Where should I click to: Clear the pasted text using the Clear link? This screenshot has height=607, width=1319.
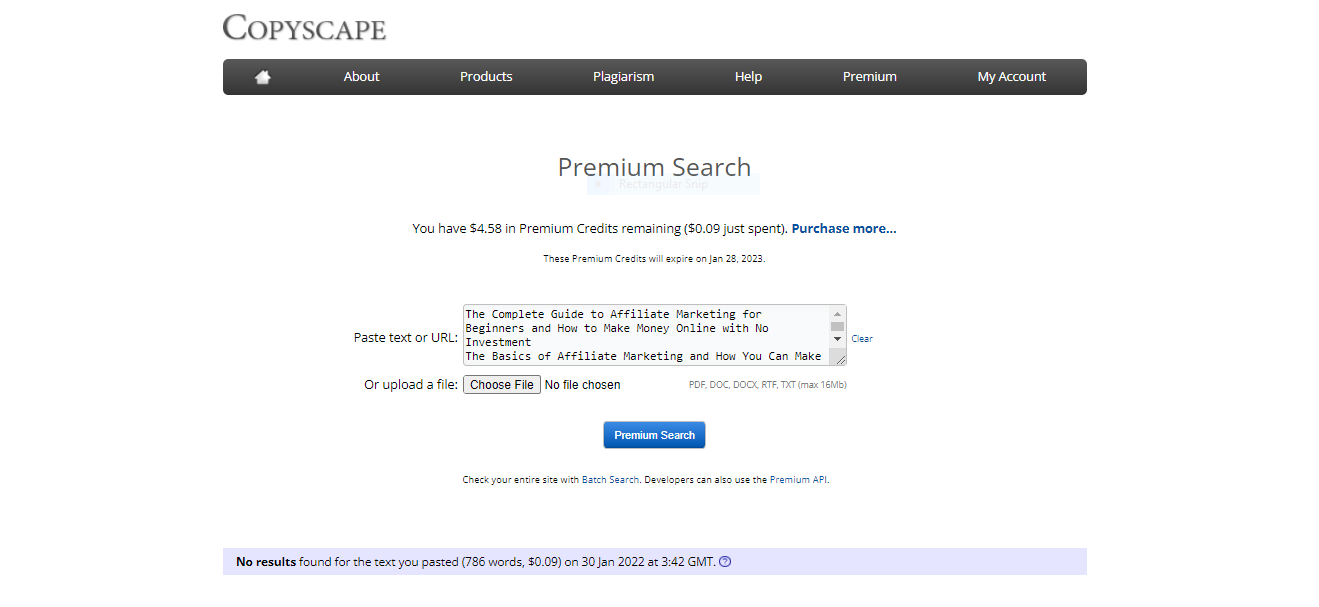click(x=861, y=338)
